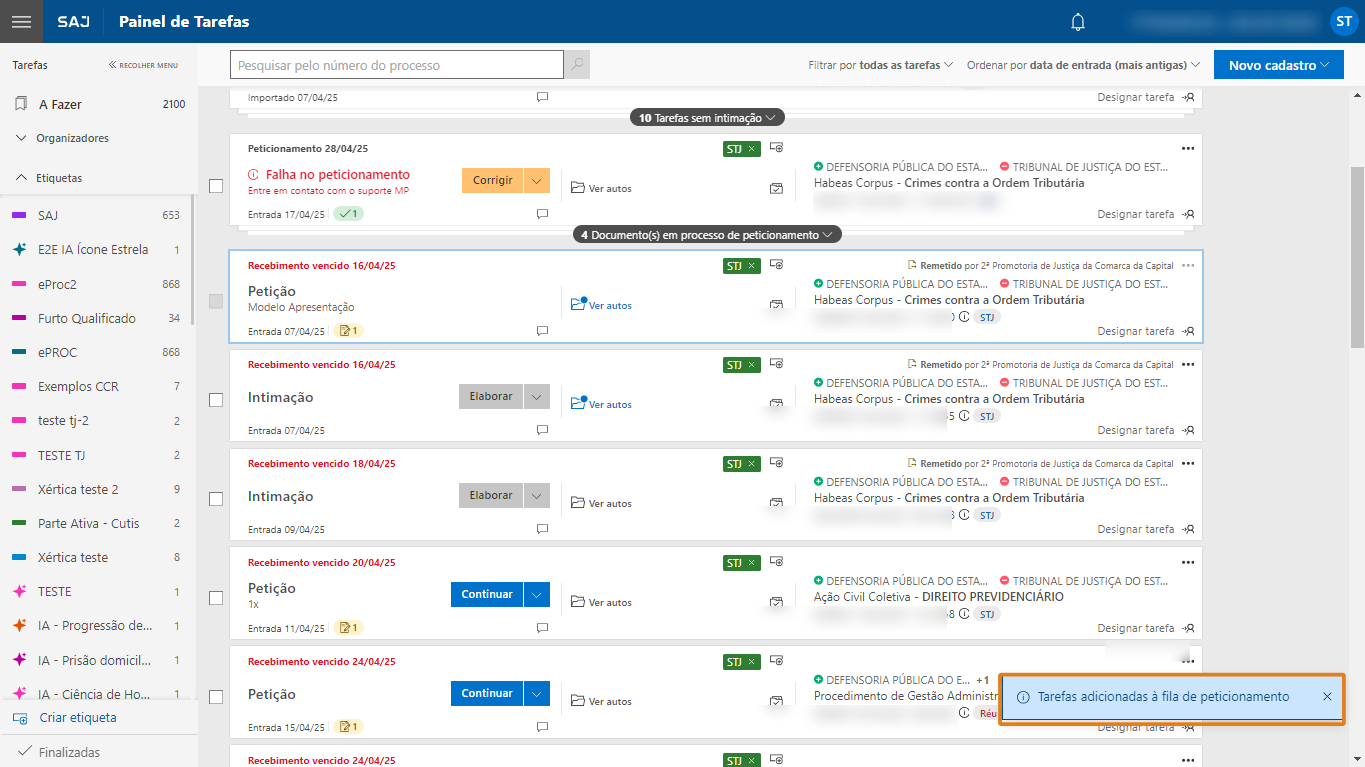Screen dimensions: 1365x767
Task: Open Filtrar por todas as tarefas dropdown
Action: click(x=880, y=65)
